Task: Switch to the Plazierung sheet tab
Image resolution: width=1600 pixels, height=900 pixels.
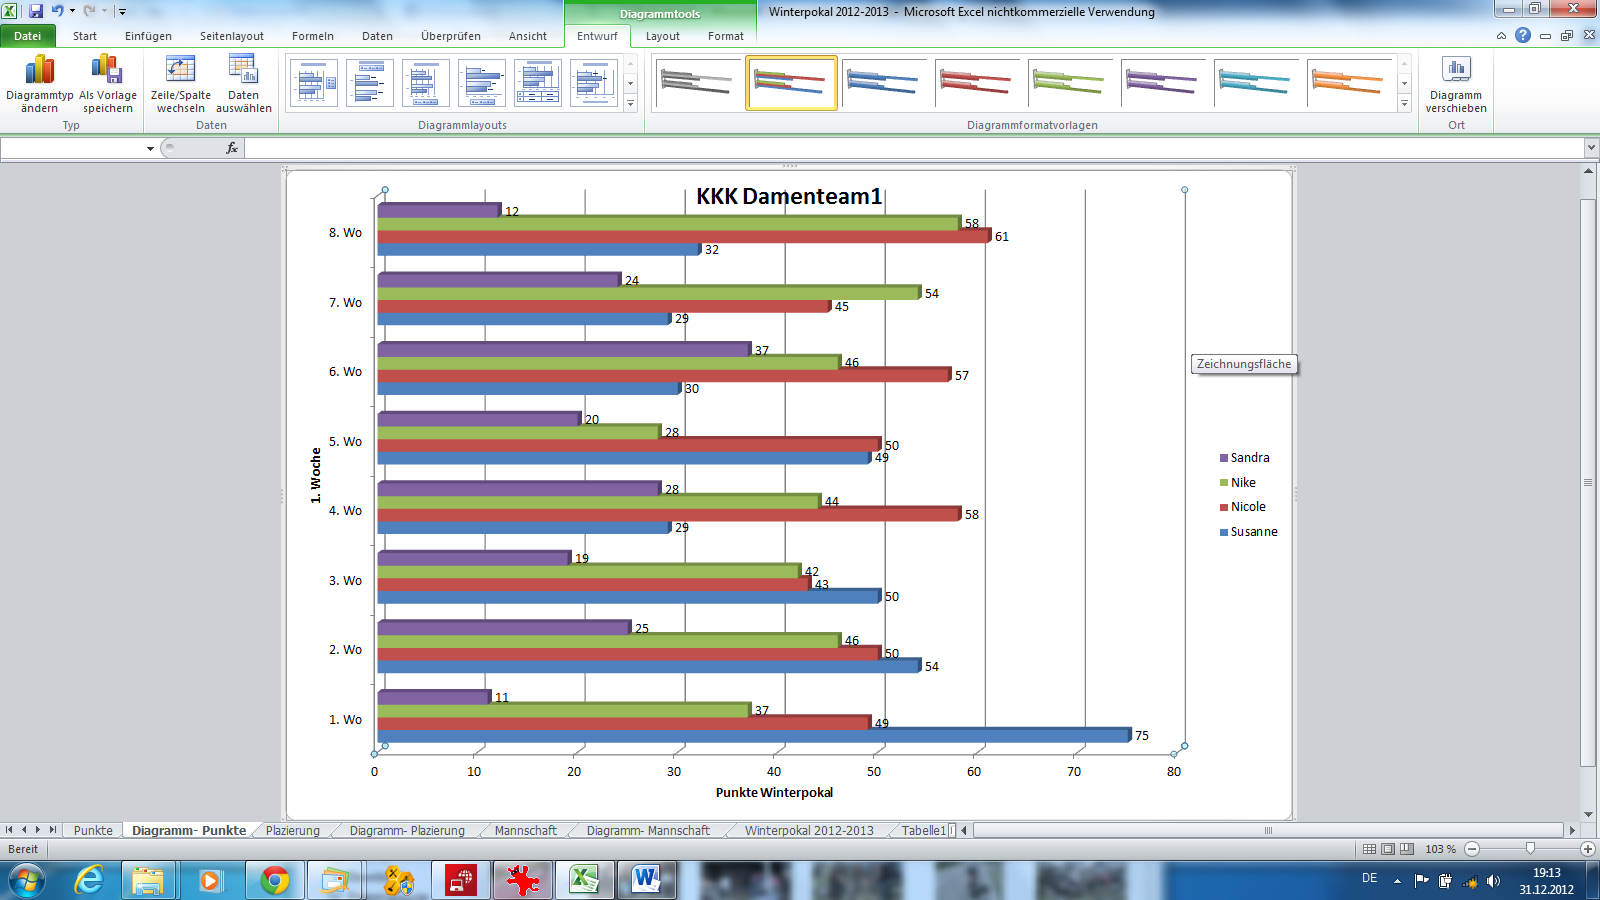Action: (x=293, y=830)
